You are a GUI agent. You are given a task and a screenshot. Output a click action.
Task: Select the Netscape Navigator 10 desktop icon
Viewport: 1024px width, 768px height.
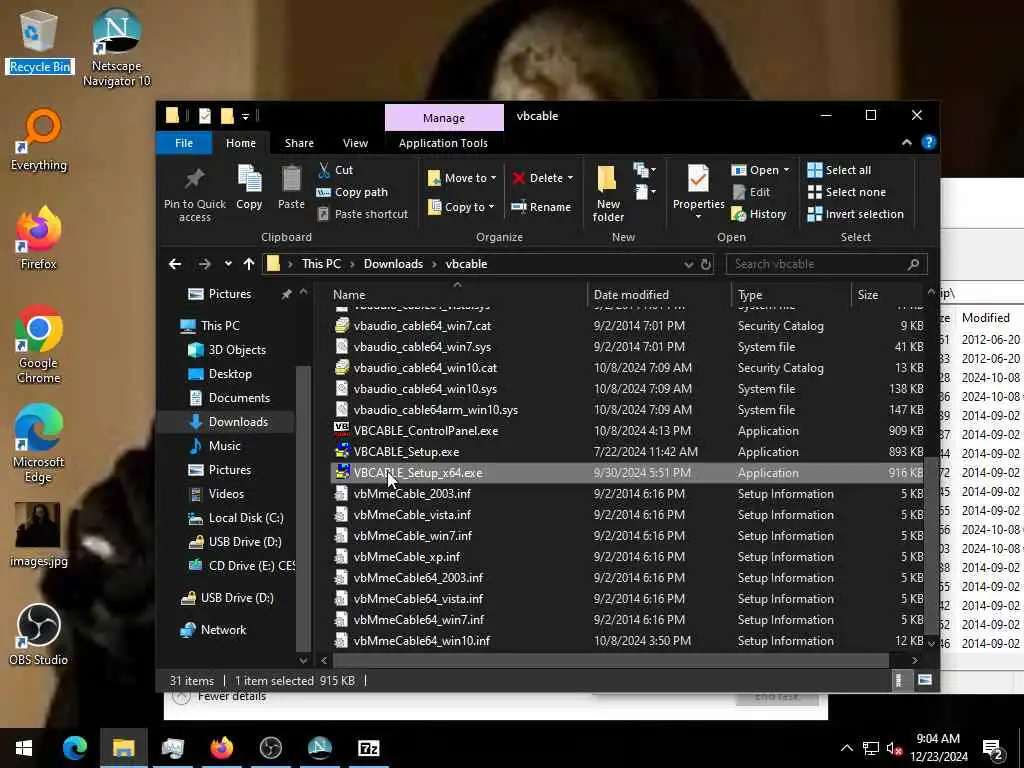coord(116,46)
